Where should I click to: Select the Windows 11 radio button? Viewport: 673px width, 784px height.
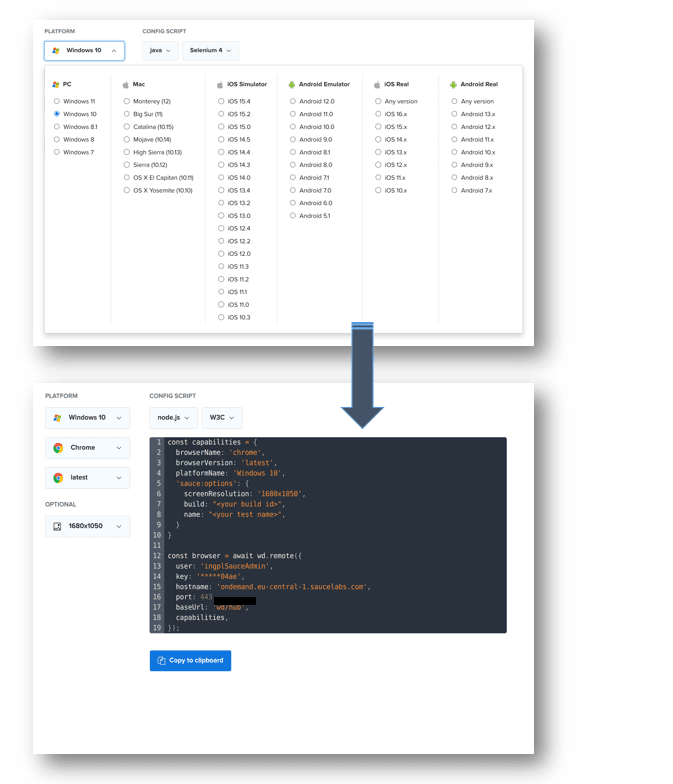[56, 101]
